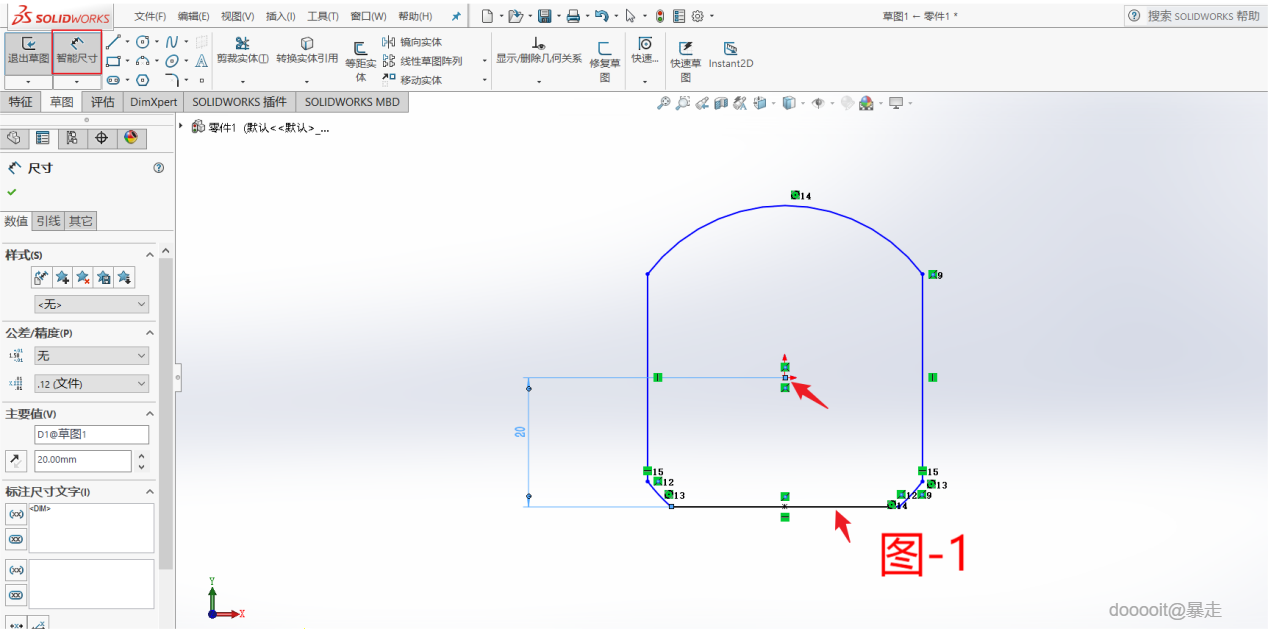Switch to the 特征 (Features) tab
The width and height of the screenshot is (1268, 629).
coord(21,102)
